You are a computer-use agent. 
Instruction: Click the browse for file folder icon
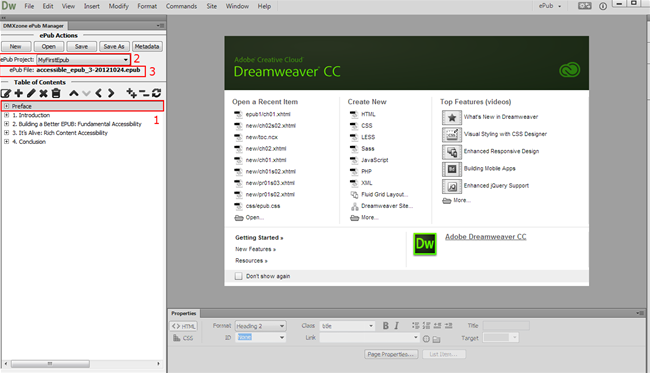437,339
